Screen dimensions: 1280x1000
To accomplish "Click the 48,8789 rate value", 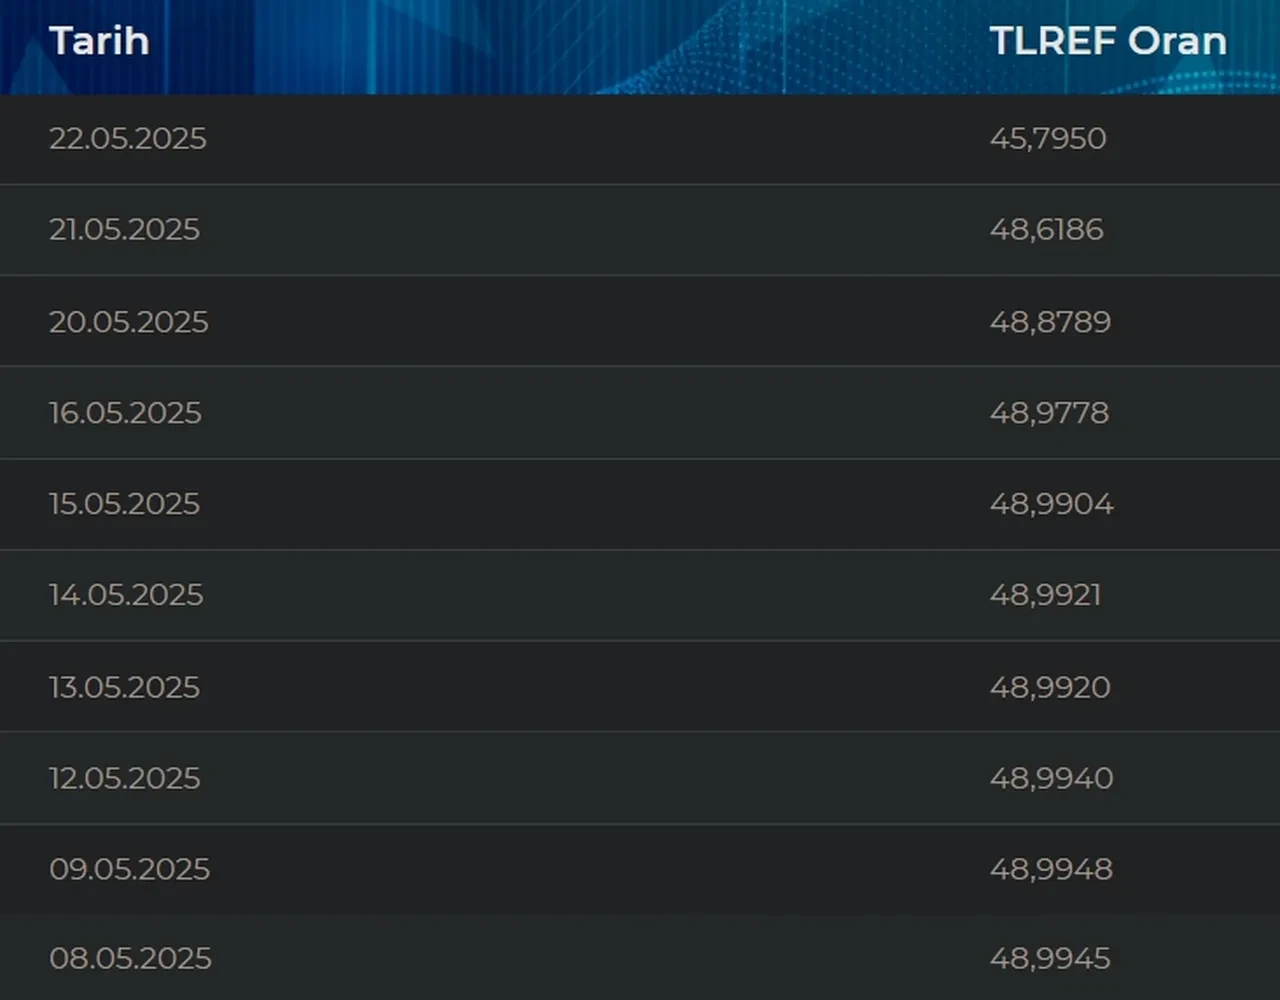I will coord(1050,322).
